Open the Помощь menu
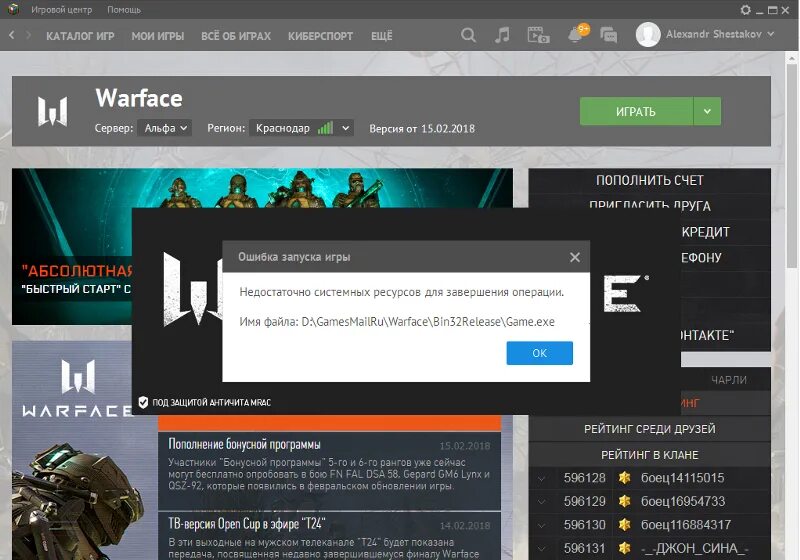The height and width of the screenshot is (560, 800). click(x=124, y=10)
